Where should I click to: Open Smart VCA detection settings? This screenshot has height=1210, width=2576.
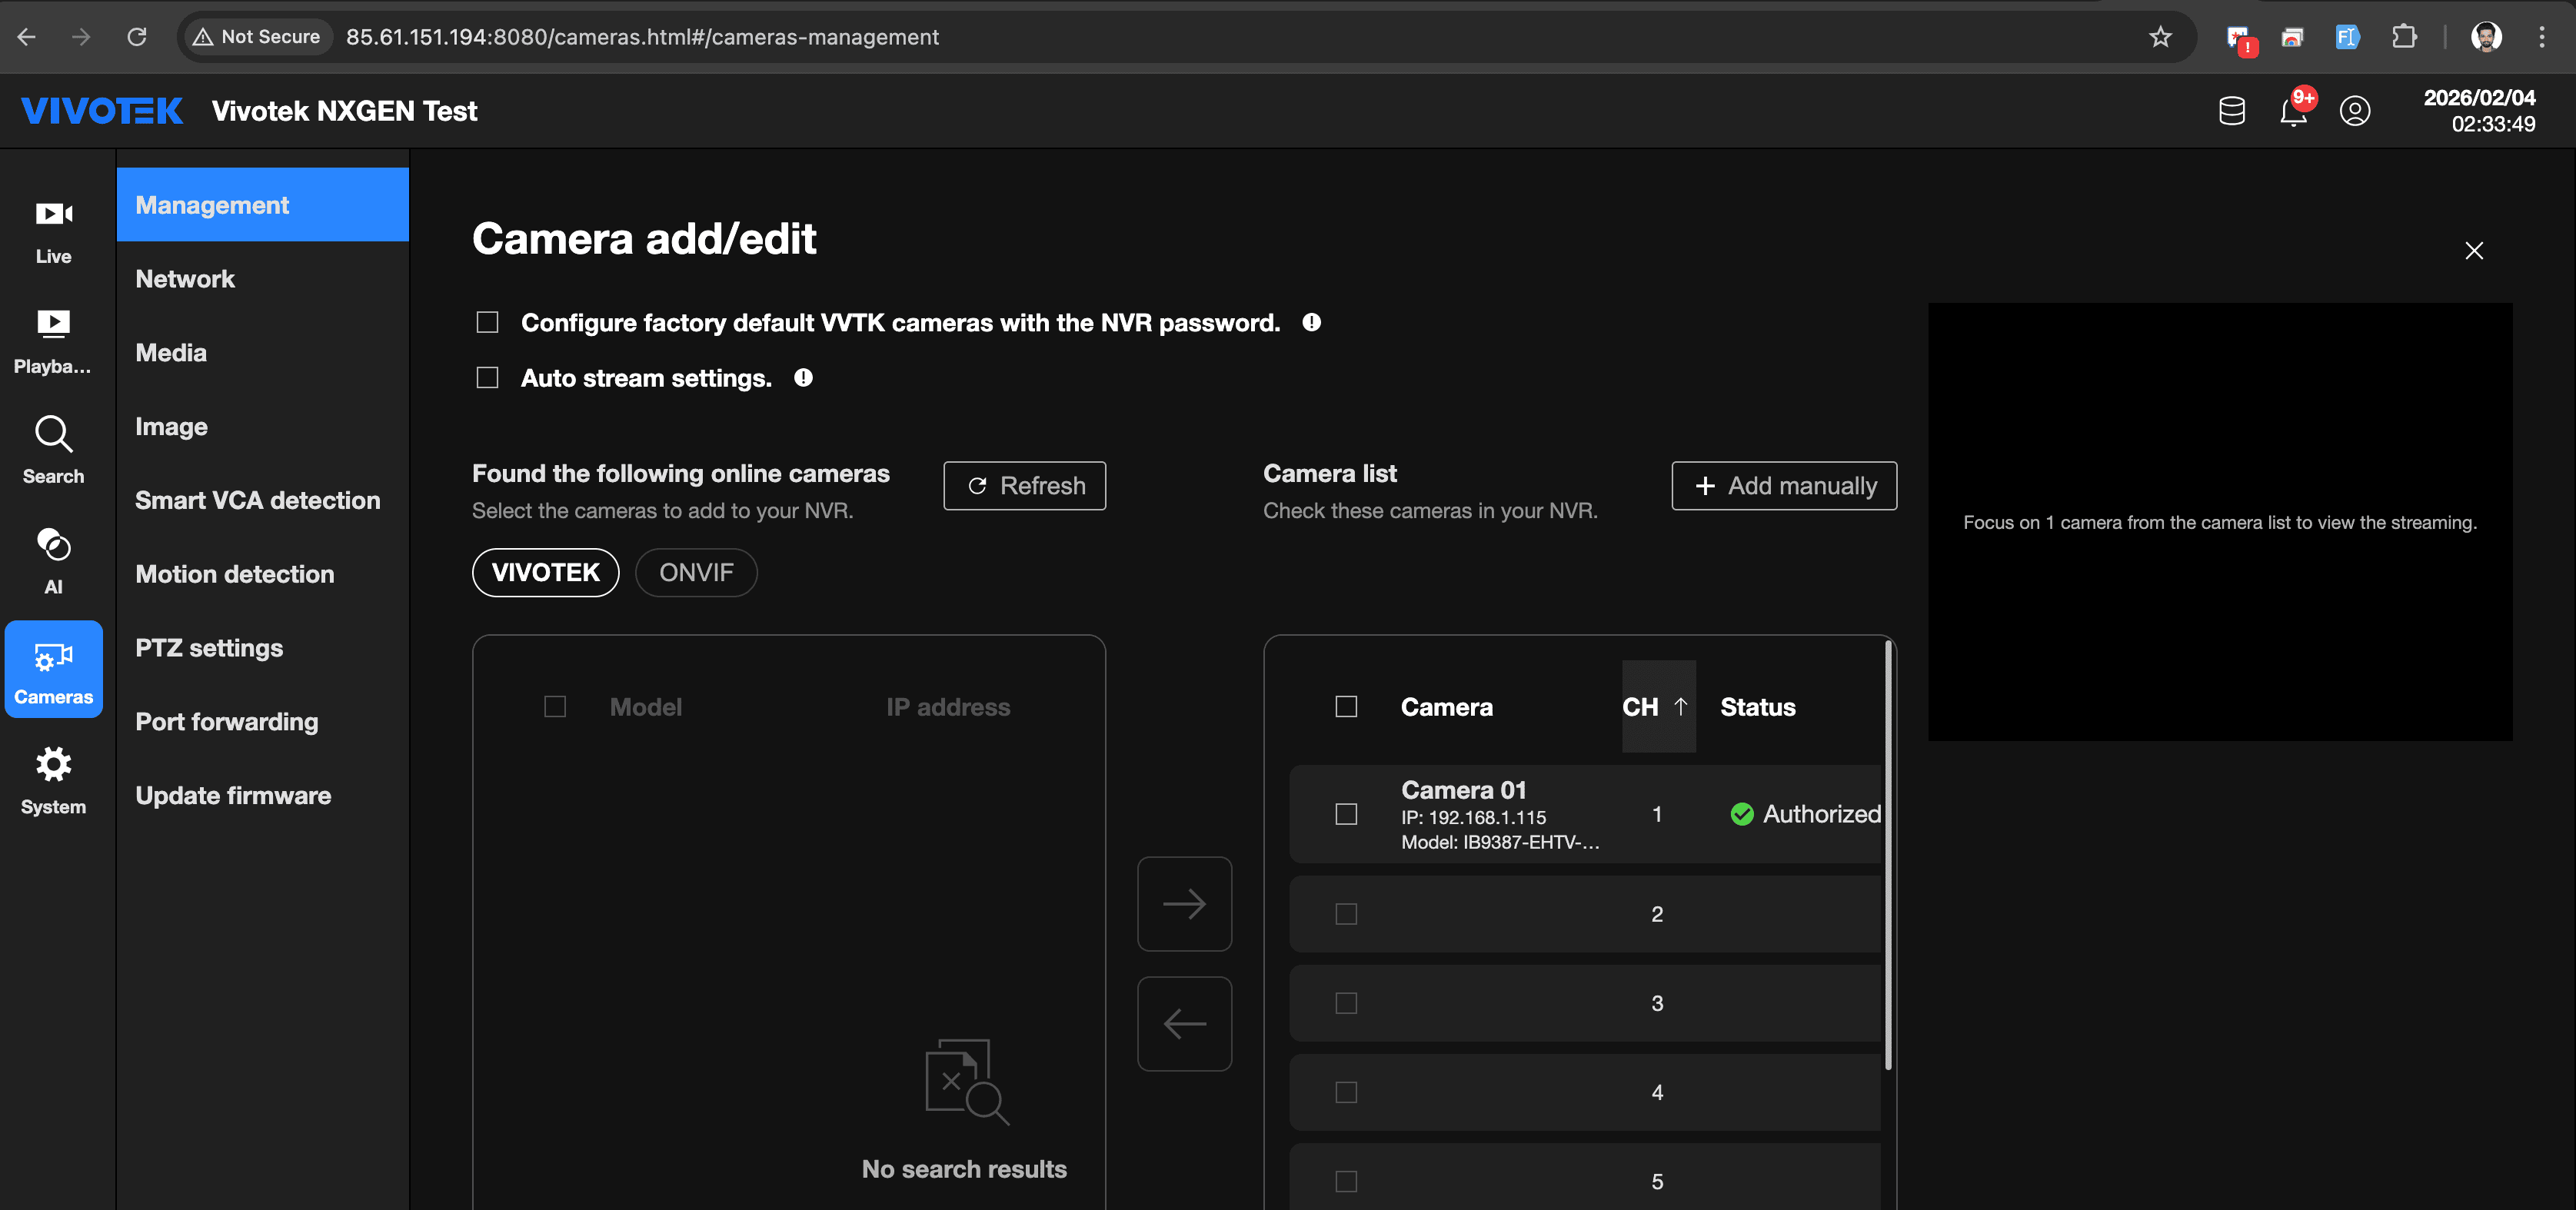coord(257,500)
